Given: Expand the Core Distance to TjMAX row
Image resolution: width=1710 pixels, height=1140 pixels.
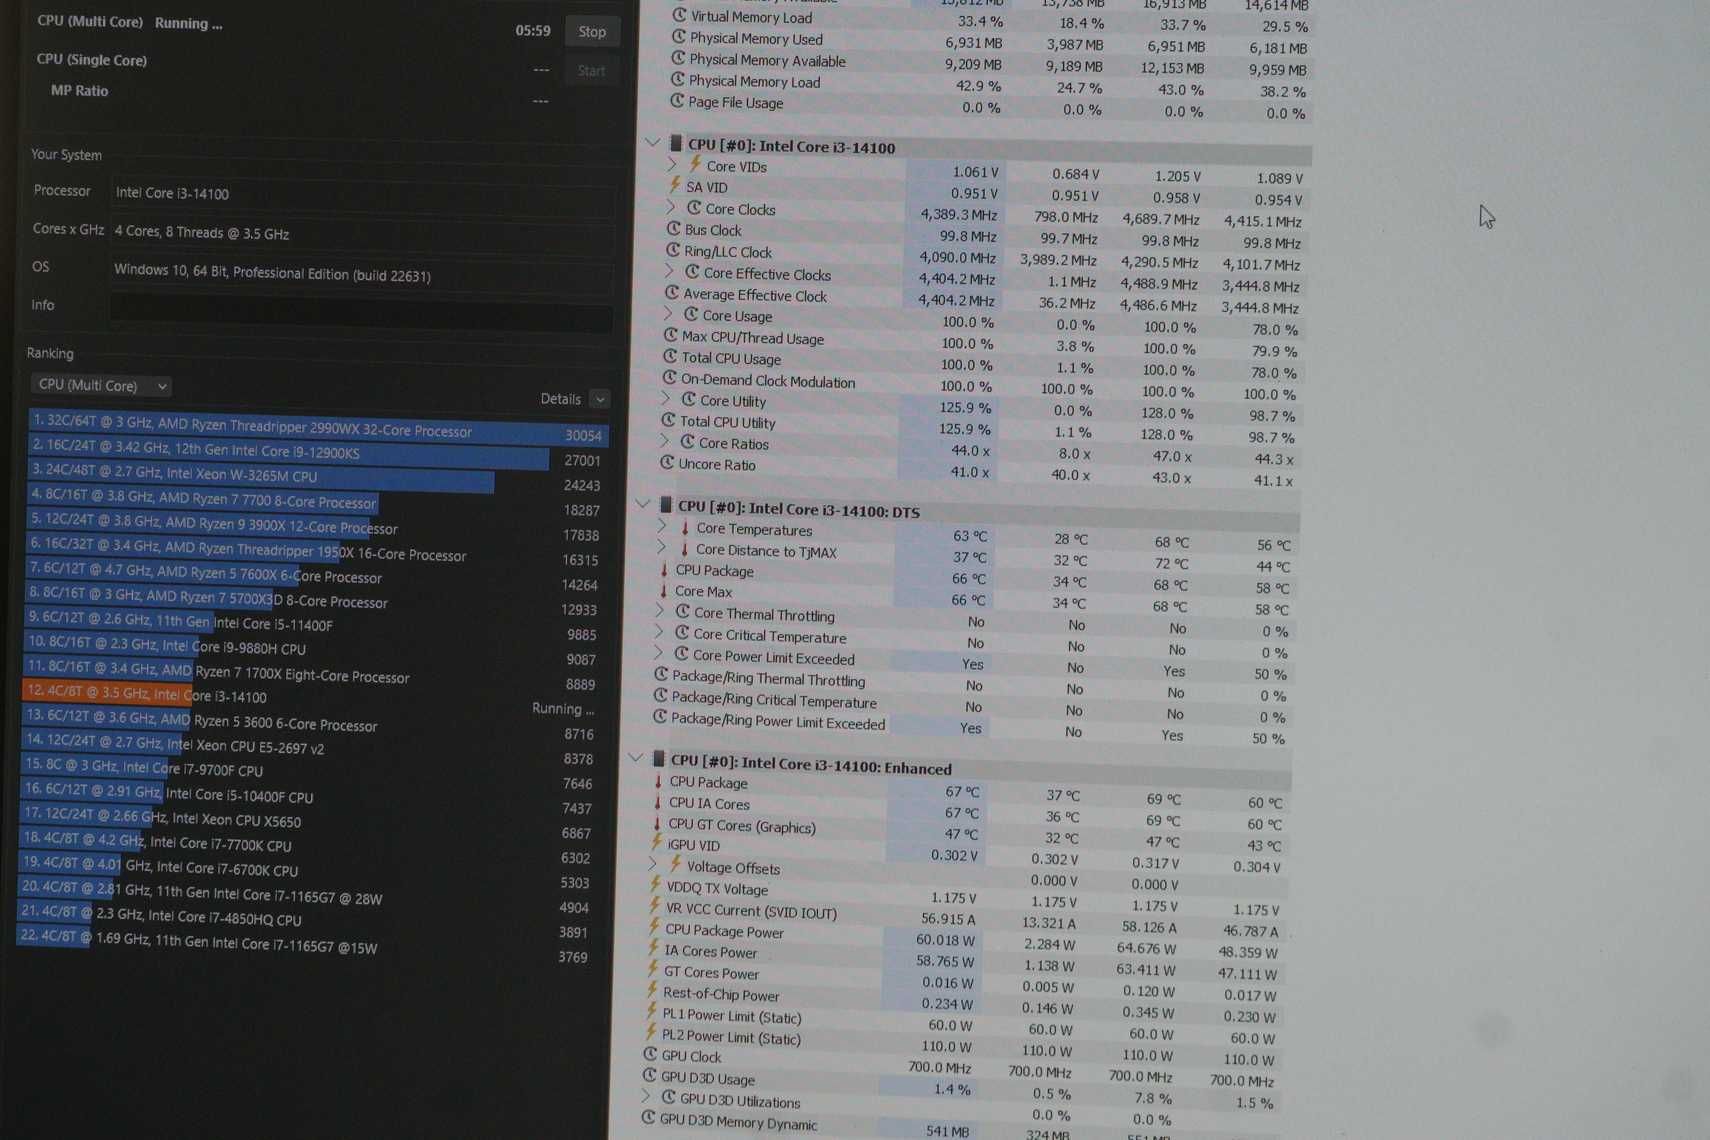Looking at the screenshot, I should 662,547.
